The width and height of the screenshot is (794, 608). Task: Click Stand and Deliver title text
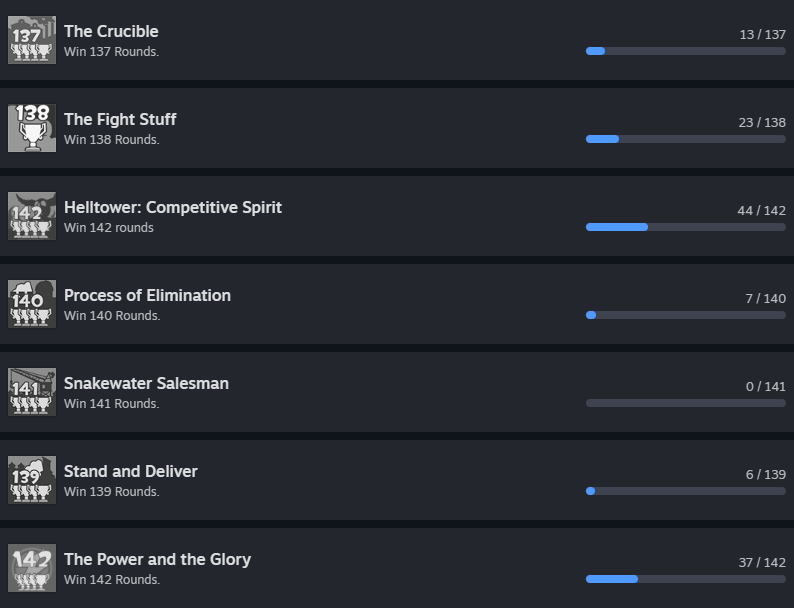(x=131, y=471)
